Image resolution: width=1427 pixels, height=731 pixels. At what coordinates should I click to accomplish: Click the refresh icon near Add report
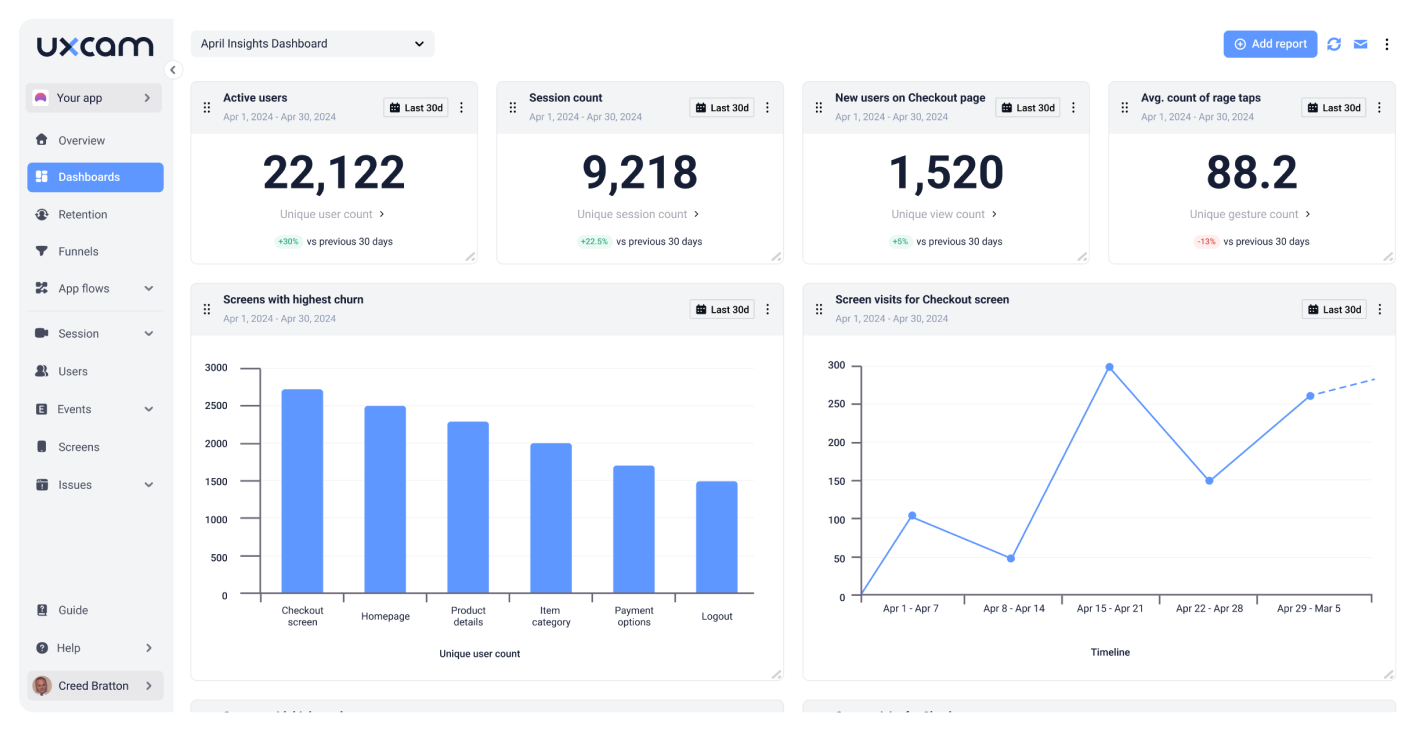pyautogui.click(x=1334, y=44)
